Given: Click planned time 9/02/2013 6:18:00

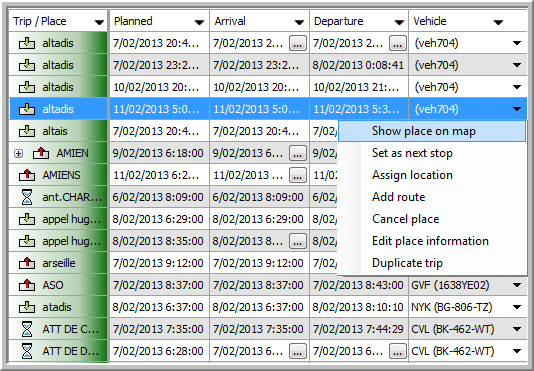Looking at the screenshot, I should tap(158, 153).
